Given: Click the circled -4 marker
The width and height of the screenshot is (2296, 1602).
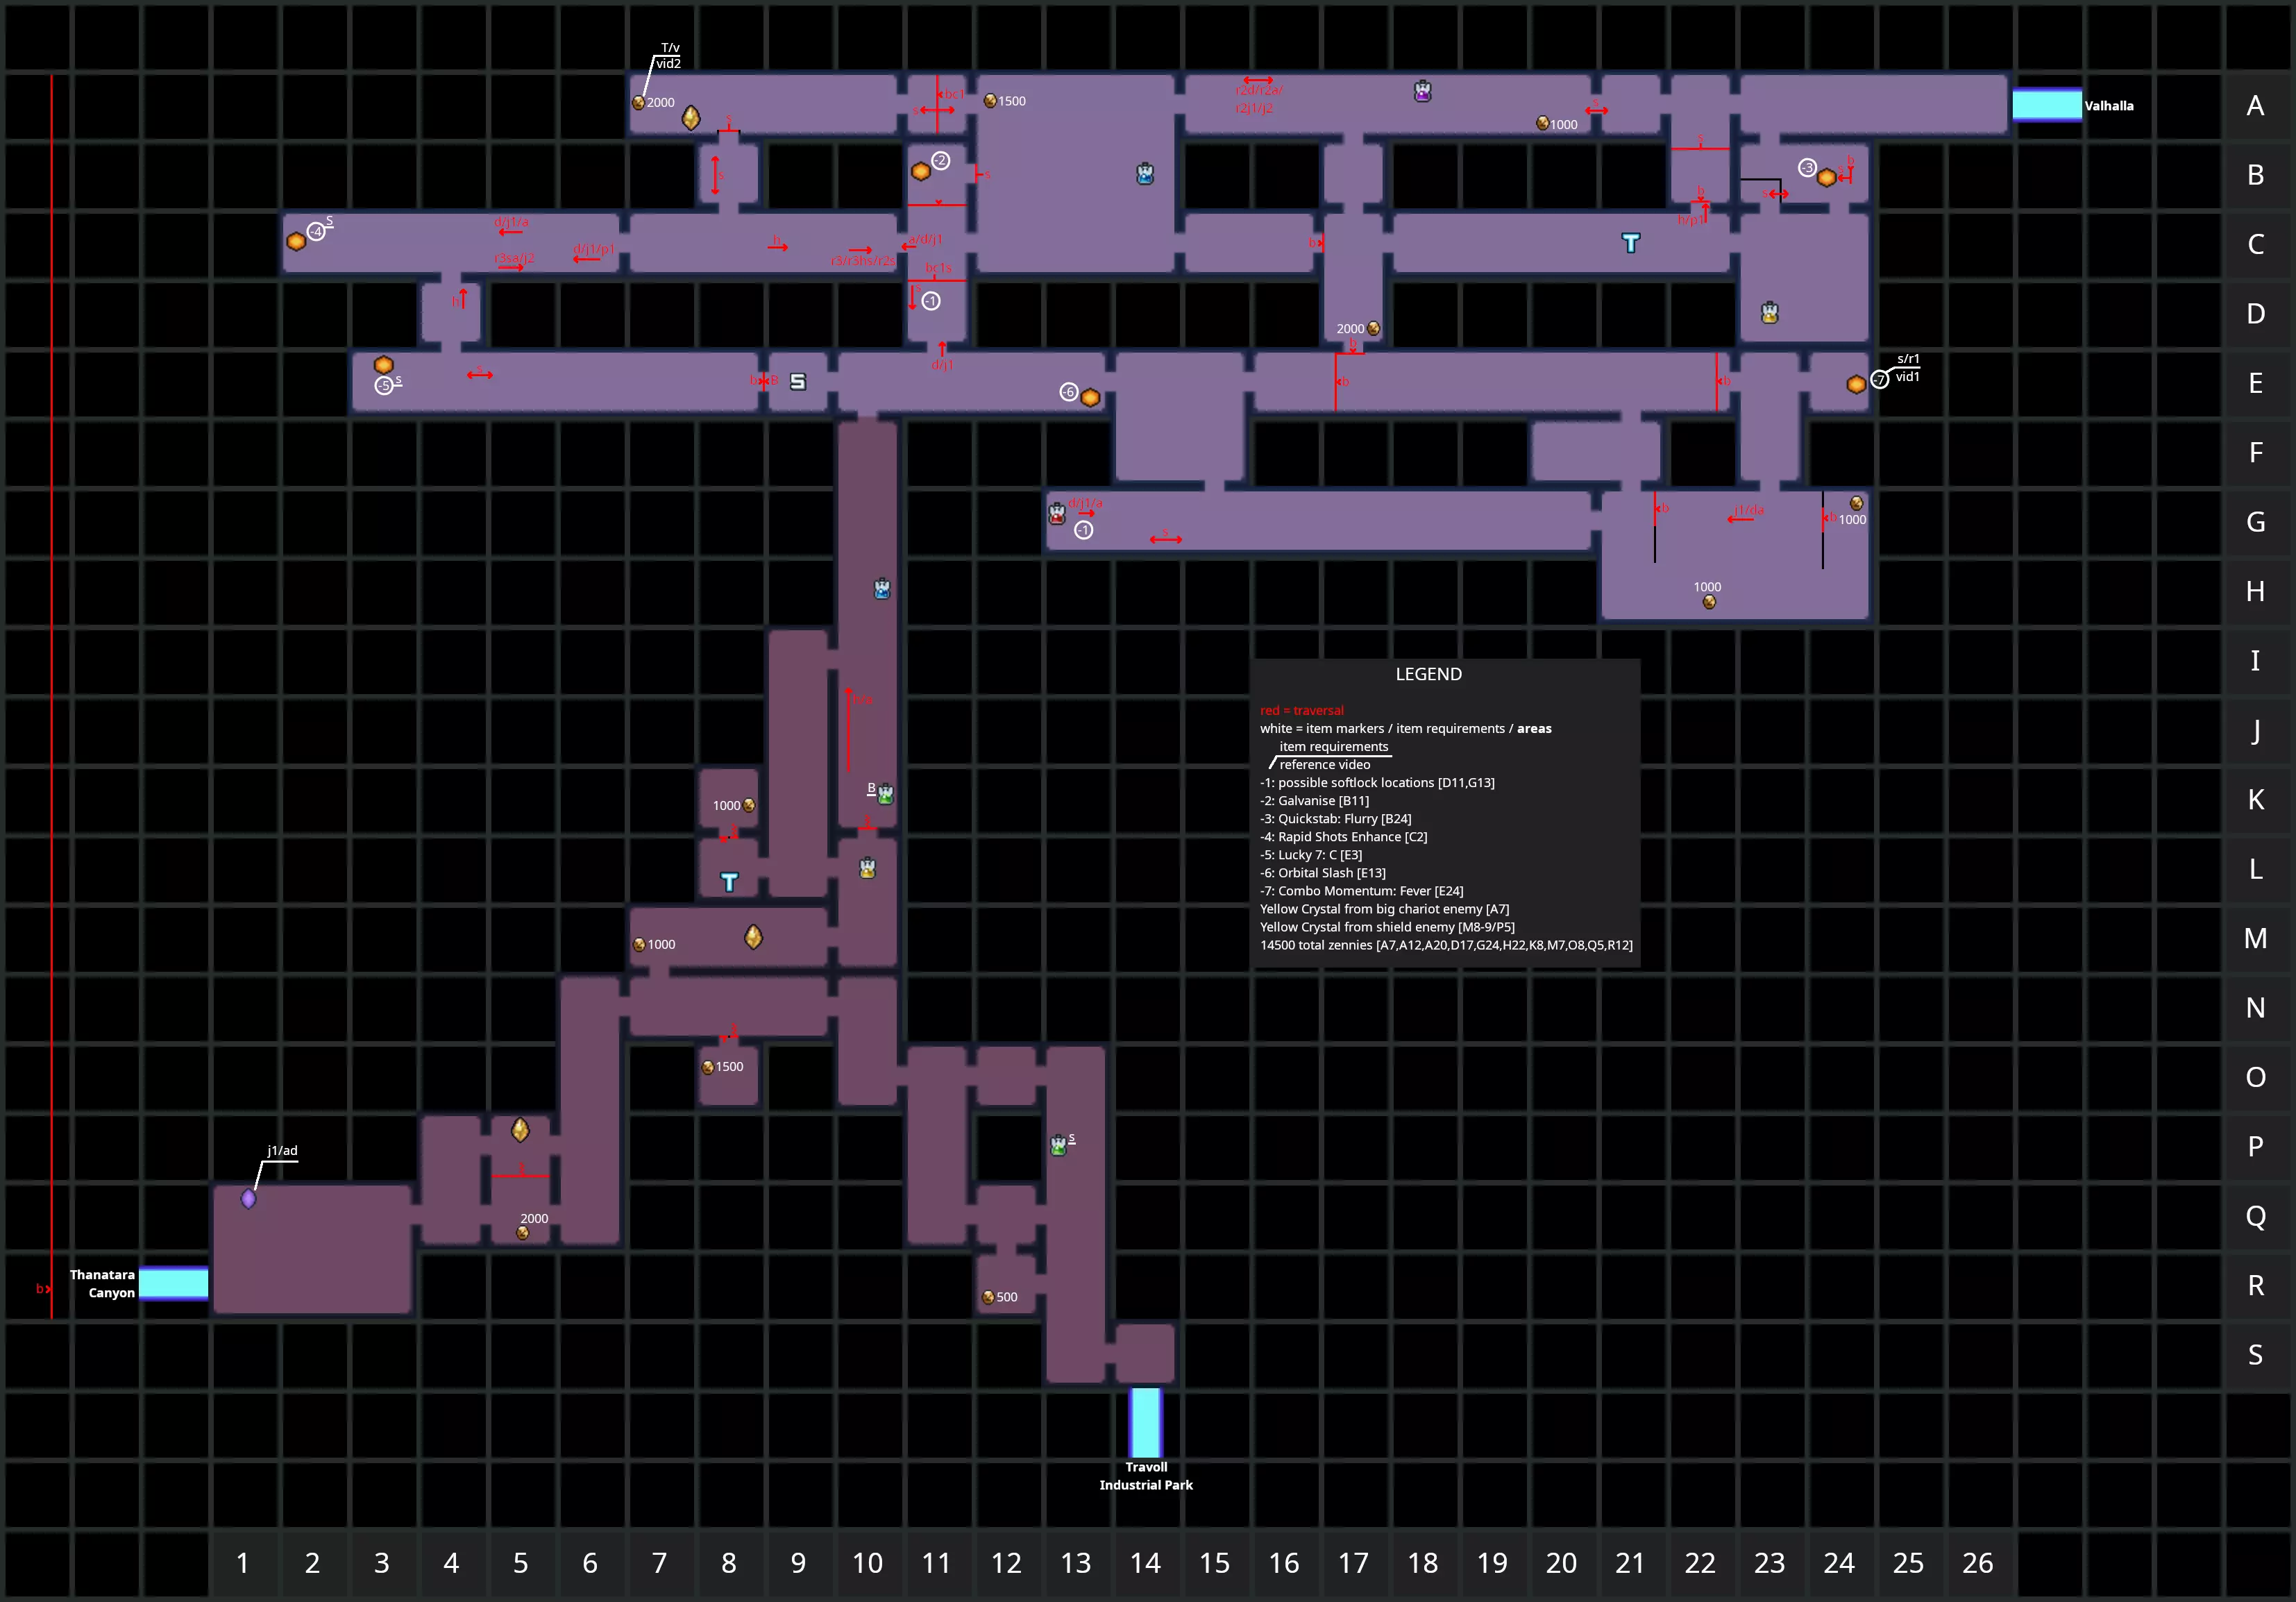Looking at the screenshot, I should [x=316, y=232].
